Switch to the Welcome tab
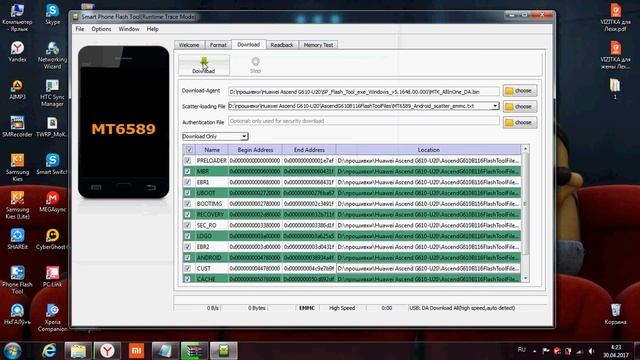640x360 pixels. [x=189, y=45]
